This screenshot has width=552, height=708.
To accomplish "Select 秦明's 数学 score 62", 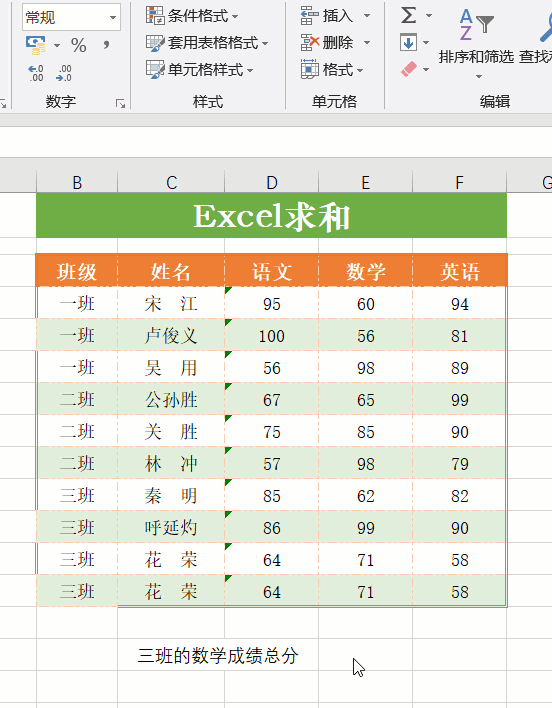I will tap(365, 495).
